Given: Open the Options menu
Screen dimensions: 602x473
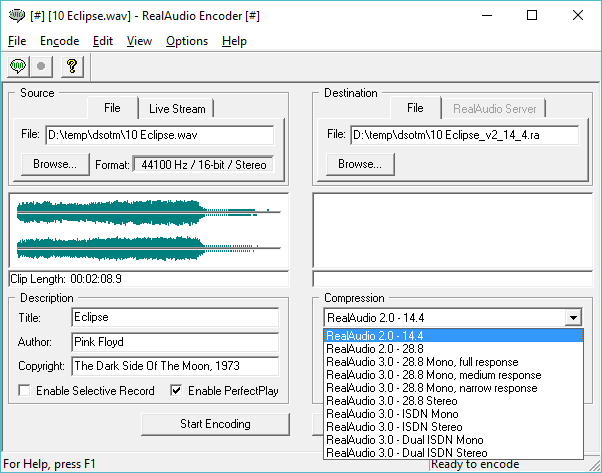Looking at the screenshot, I should [187, 41].
